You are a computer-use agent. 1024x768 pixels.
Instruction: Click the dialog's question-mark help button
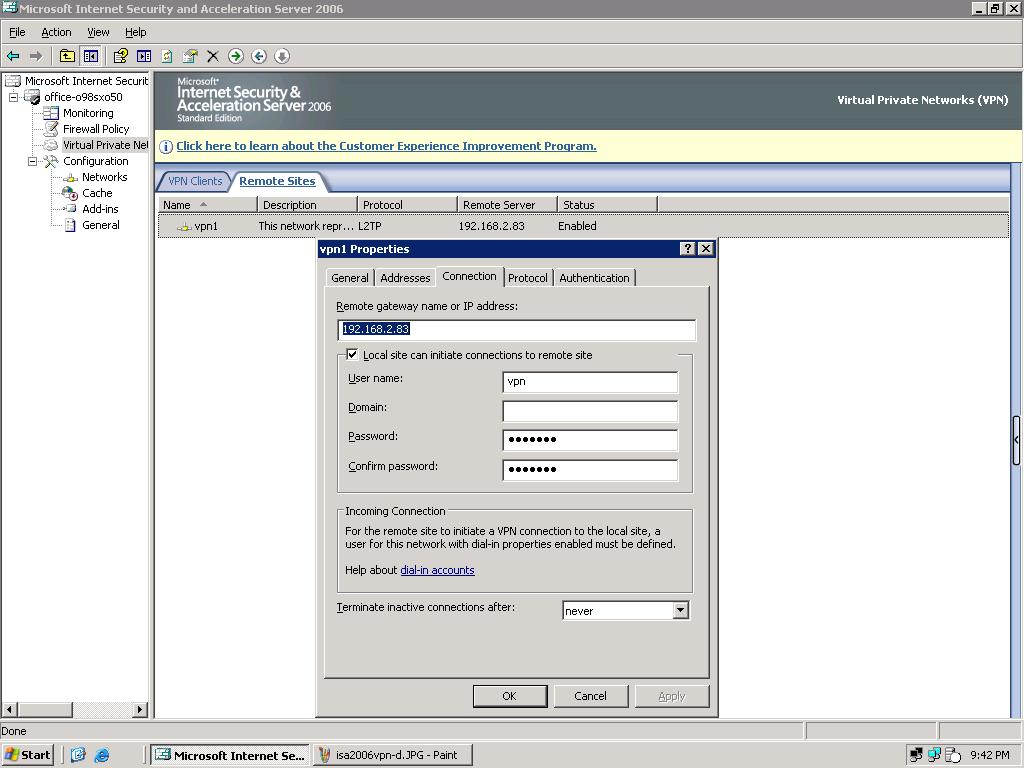688,249
